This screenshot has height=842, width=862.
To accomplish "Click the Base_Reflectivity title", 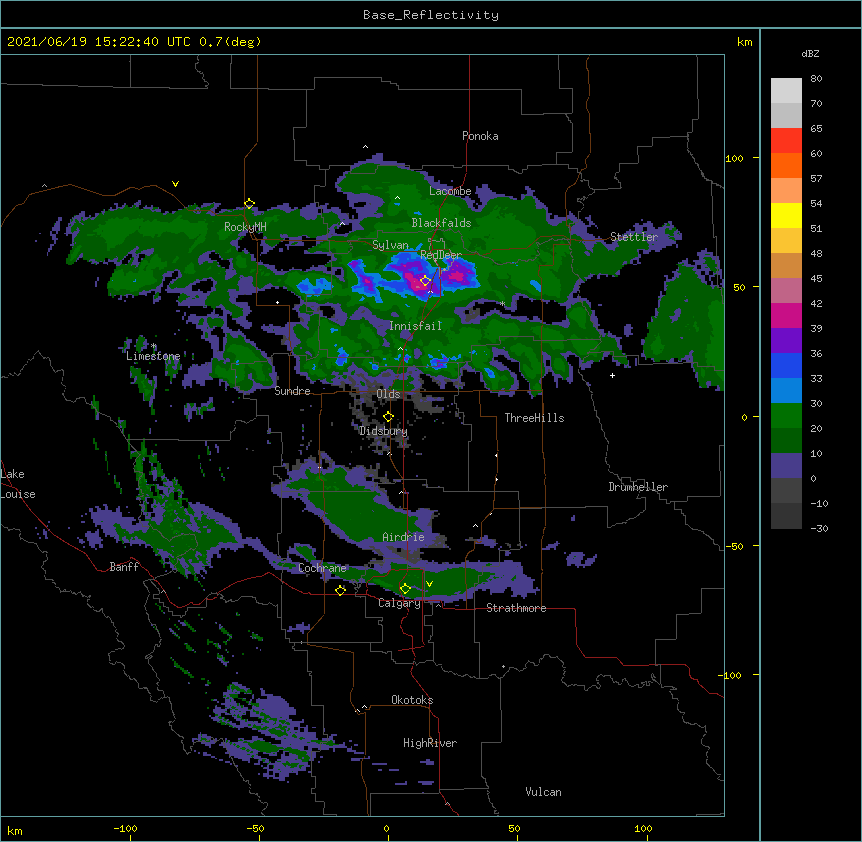I will (x=431, y=15).
